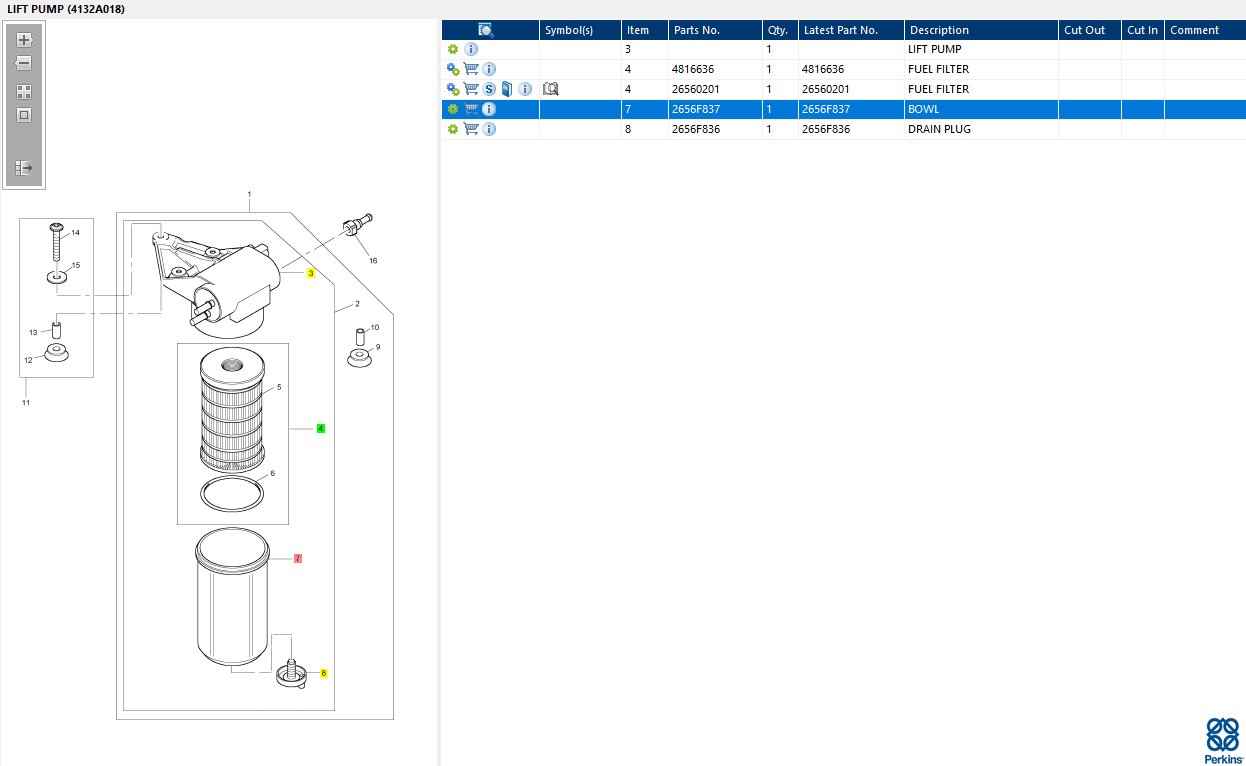Click the gears icon for part 4816636
This screenshot has height=766, width=1246.
click(x=453, y=69)
